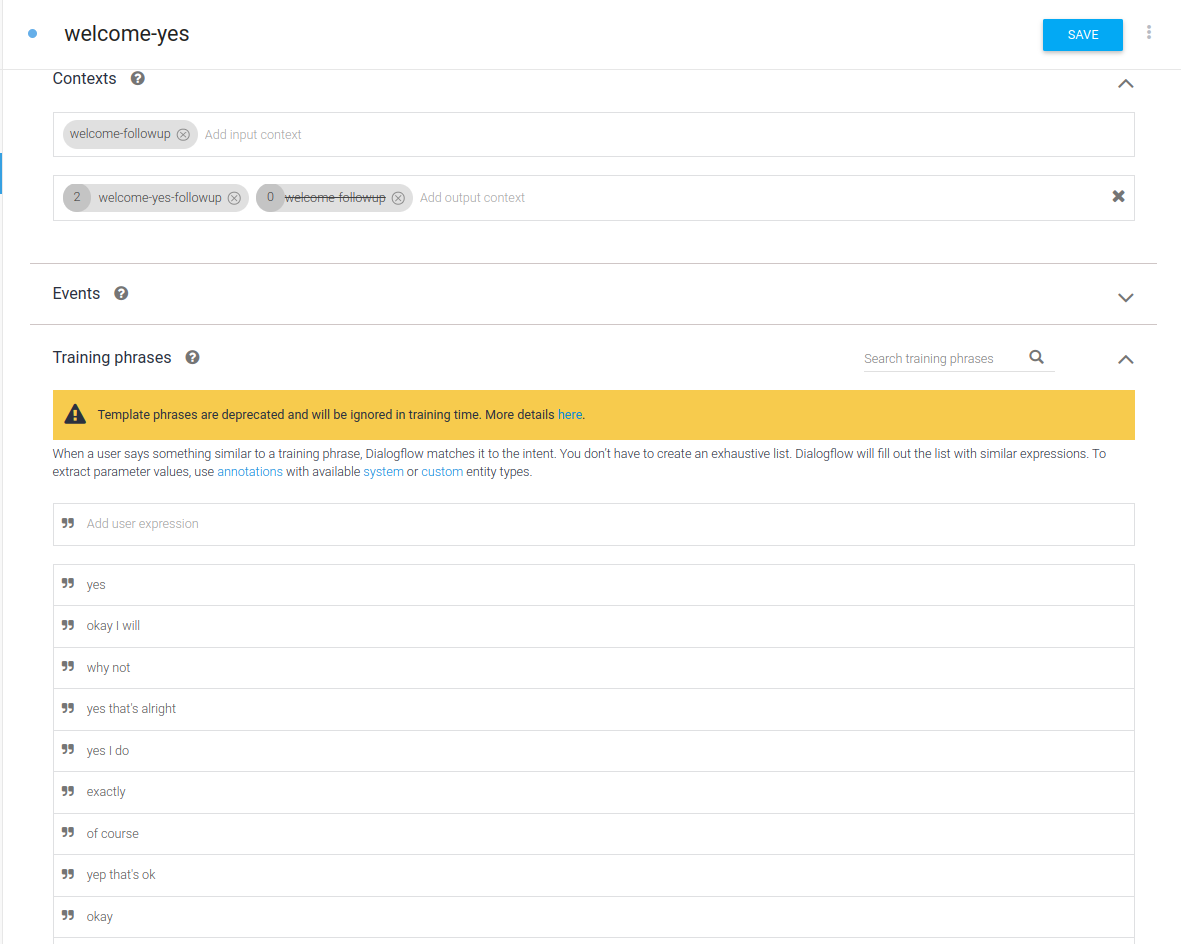This screenshot has width=1181, height=944.
Task: Click the Contexts help question mark icon
Action: coord(138,78)
